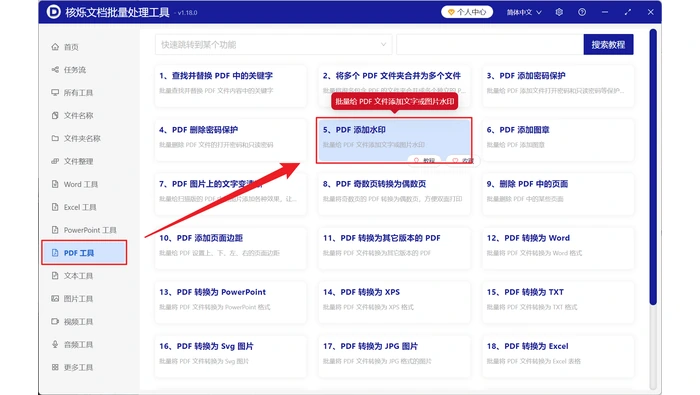Screen dimensions: 700x395
Task: Click the tutorial search input field
Action: tap(490, 45)
